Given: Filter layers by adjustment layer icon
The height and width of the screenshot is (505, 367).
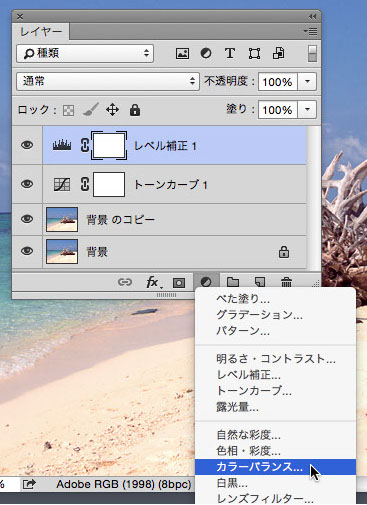Looking at the screenshot, I should pos(206,53).
